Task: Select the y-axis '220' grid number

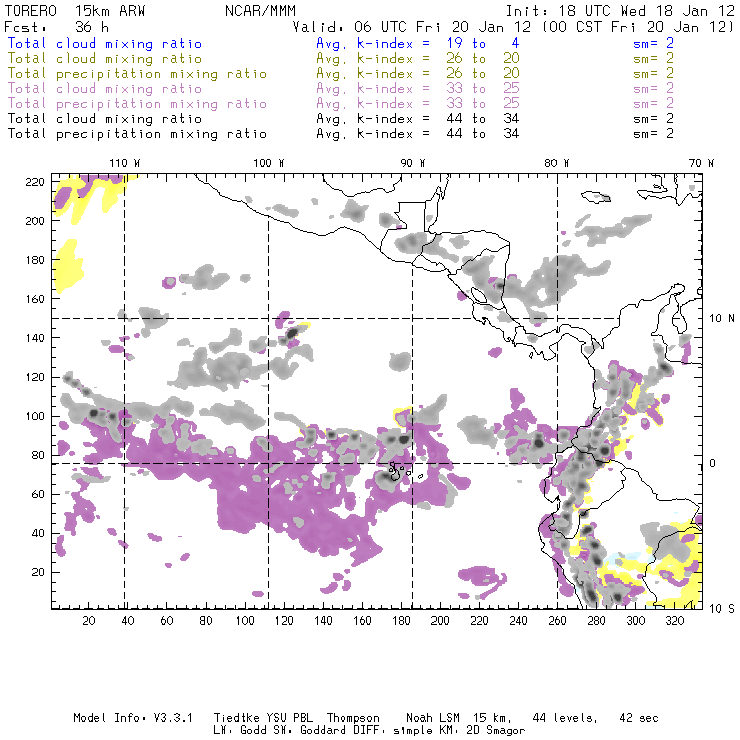Action: [35, 182]
